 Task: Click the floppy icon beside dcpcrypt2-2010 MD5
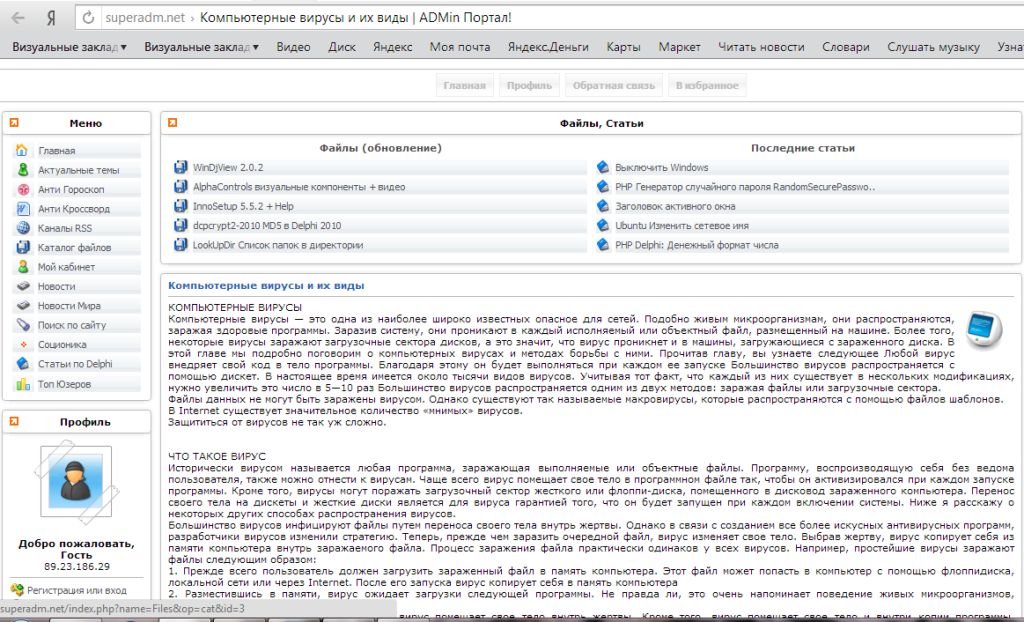point(181,225)
